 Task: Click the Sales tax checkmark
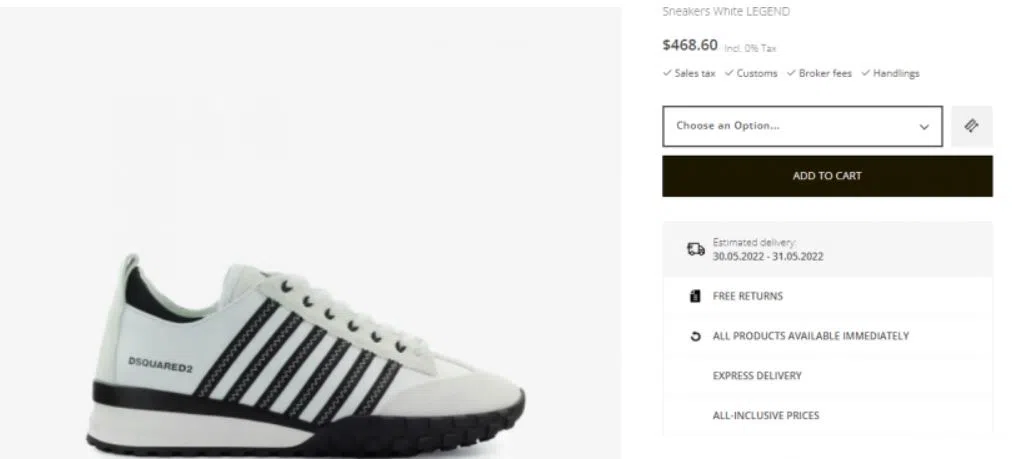click(x=667, y=73)
